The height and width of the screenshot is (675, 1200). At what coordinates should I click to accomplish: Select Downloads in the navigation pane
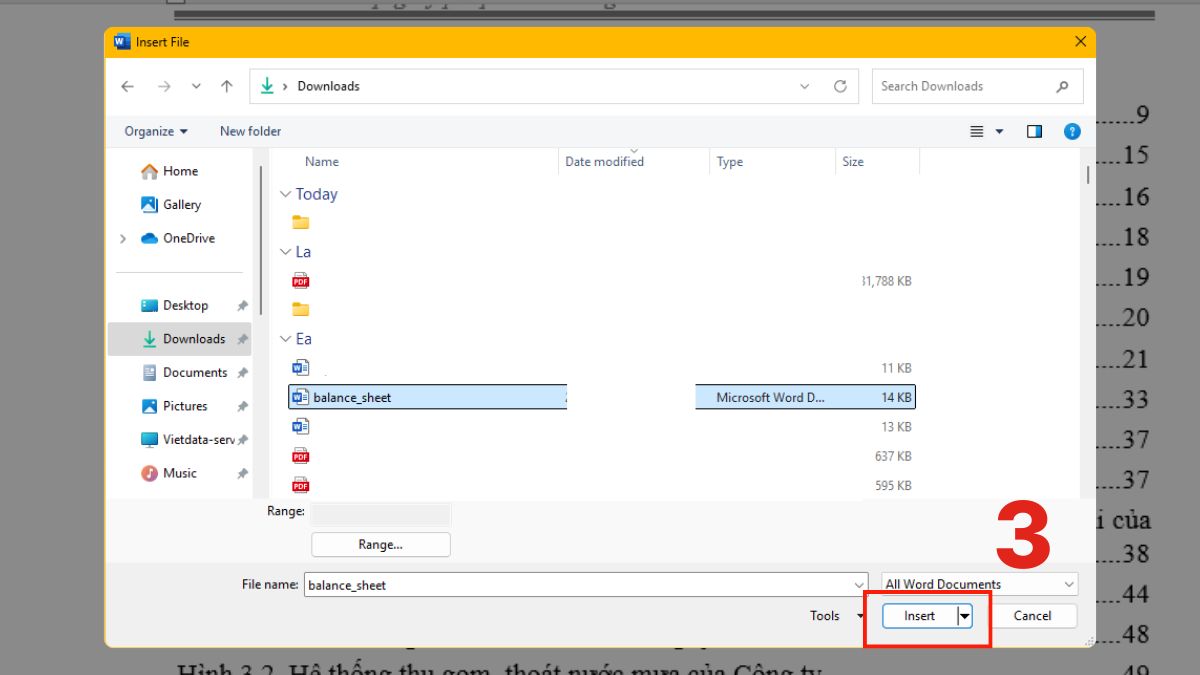(x=178, y=339)
